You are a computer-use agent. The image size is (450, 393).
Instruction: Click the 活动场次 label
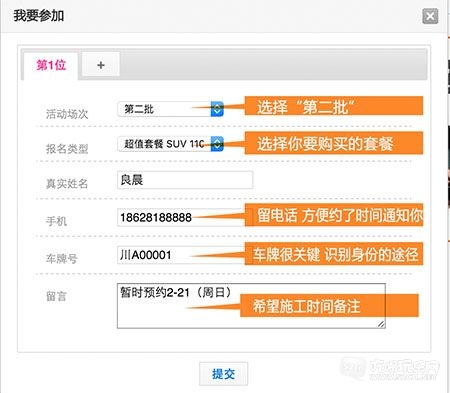click(x=67, y=114)
